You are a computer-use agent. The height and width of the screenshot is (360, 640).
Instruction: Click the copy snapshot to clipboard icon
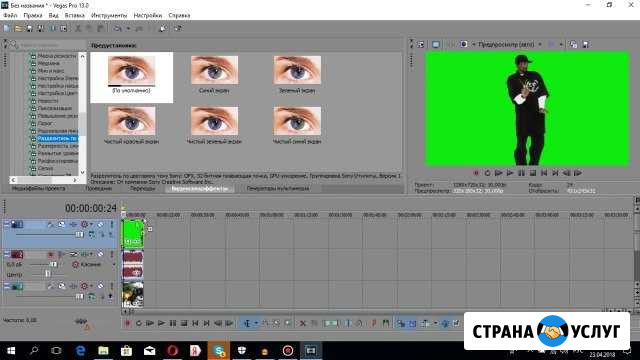(x=573, y=44)
